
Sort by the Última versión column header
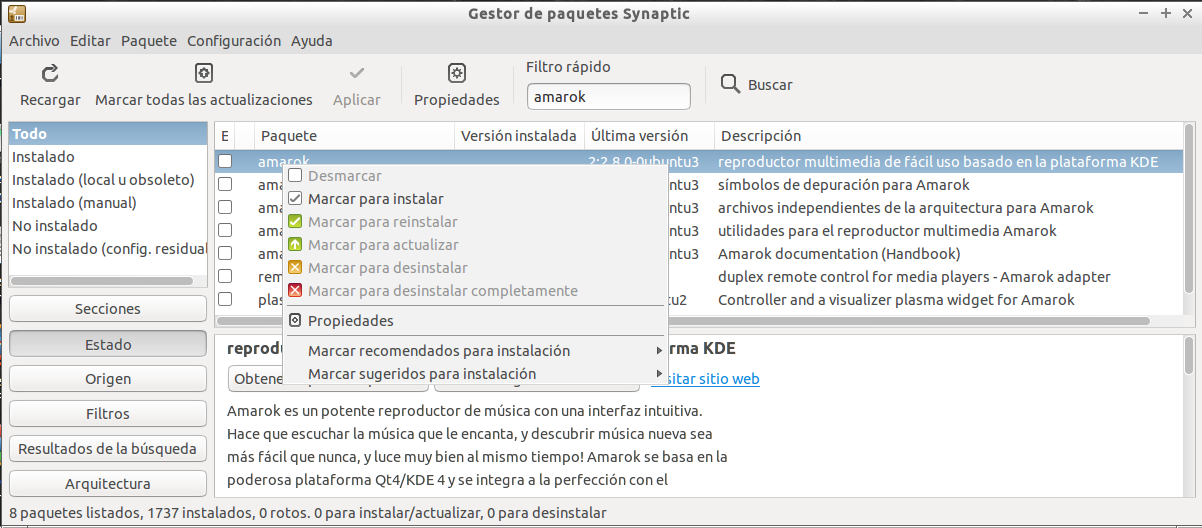click(649, 136)
